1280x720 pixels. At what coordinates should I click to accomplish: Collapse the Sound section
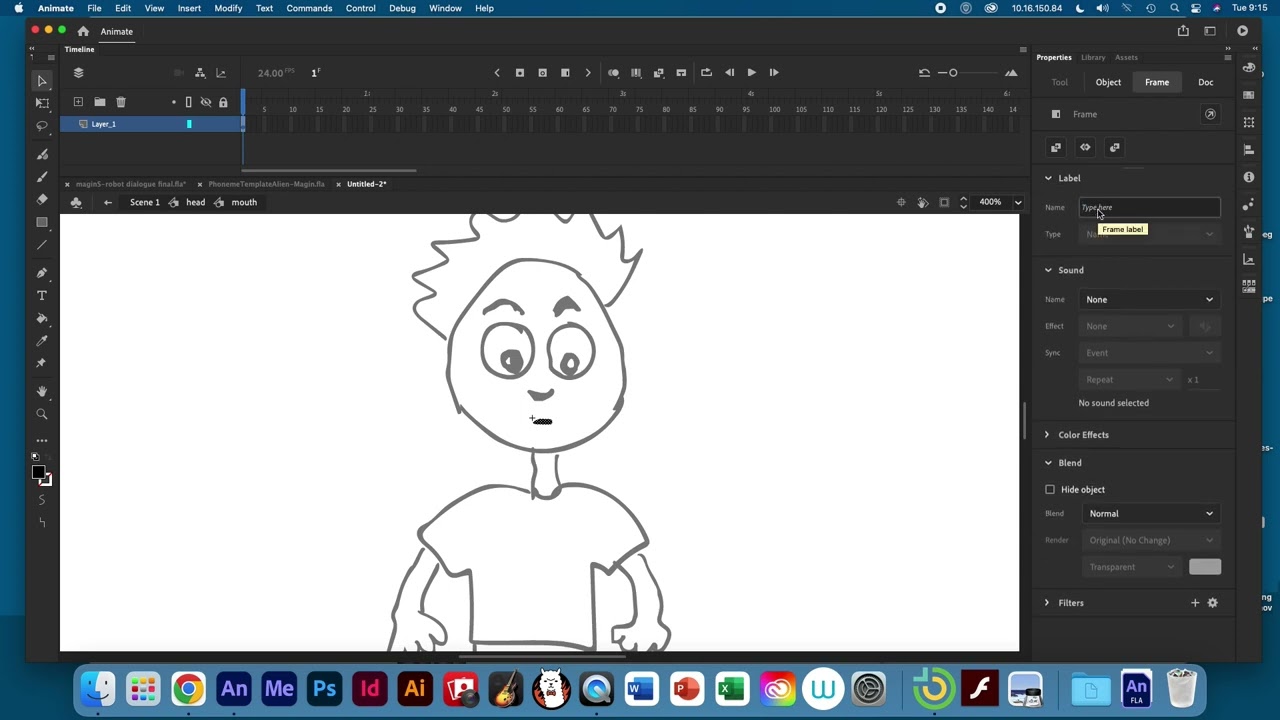coord(1048,270)
